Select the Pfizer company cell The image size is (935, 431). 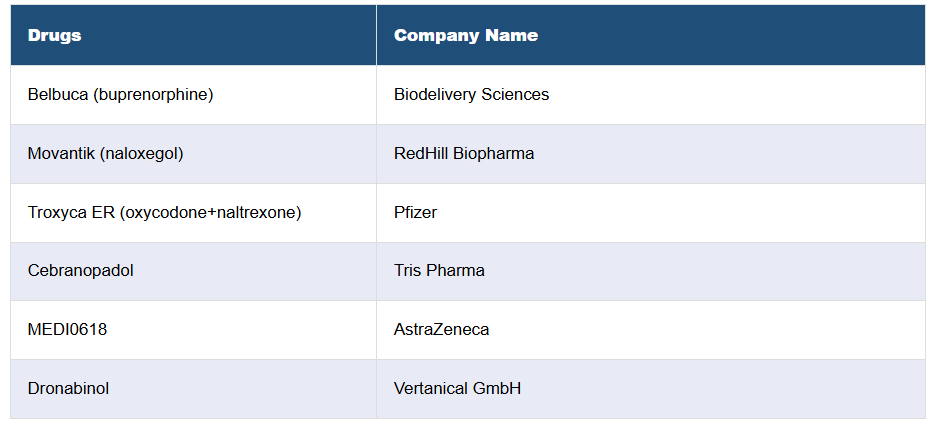point(415,212)
